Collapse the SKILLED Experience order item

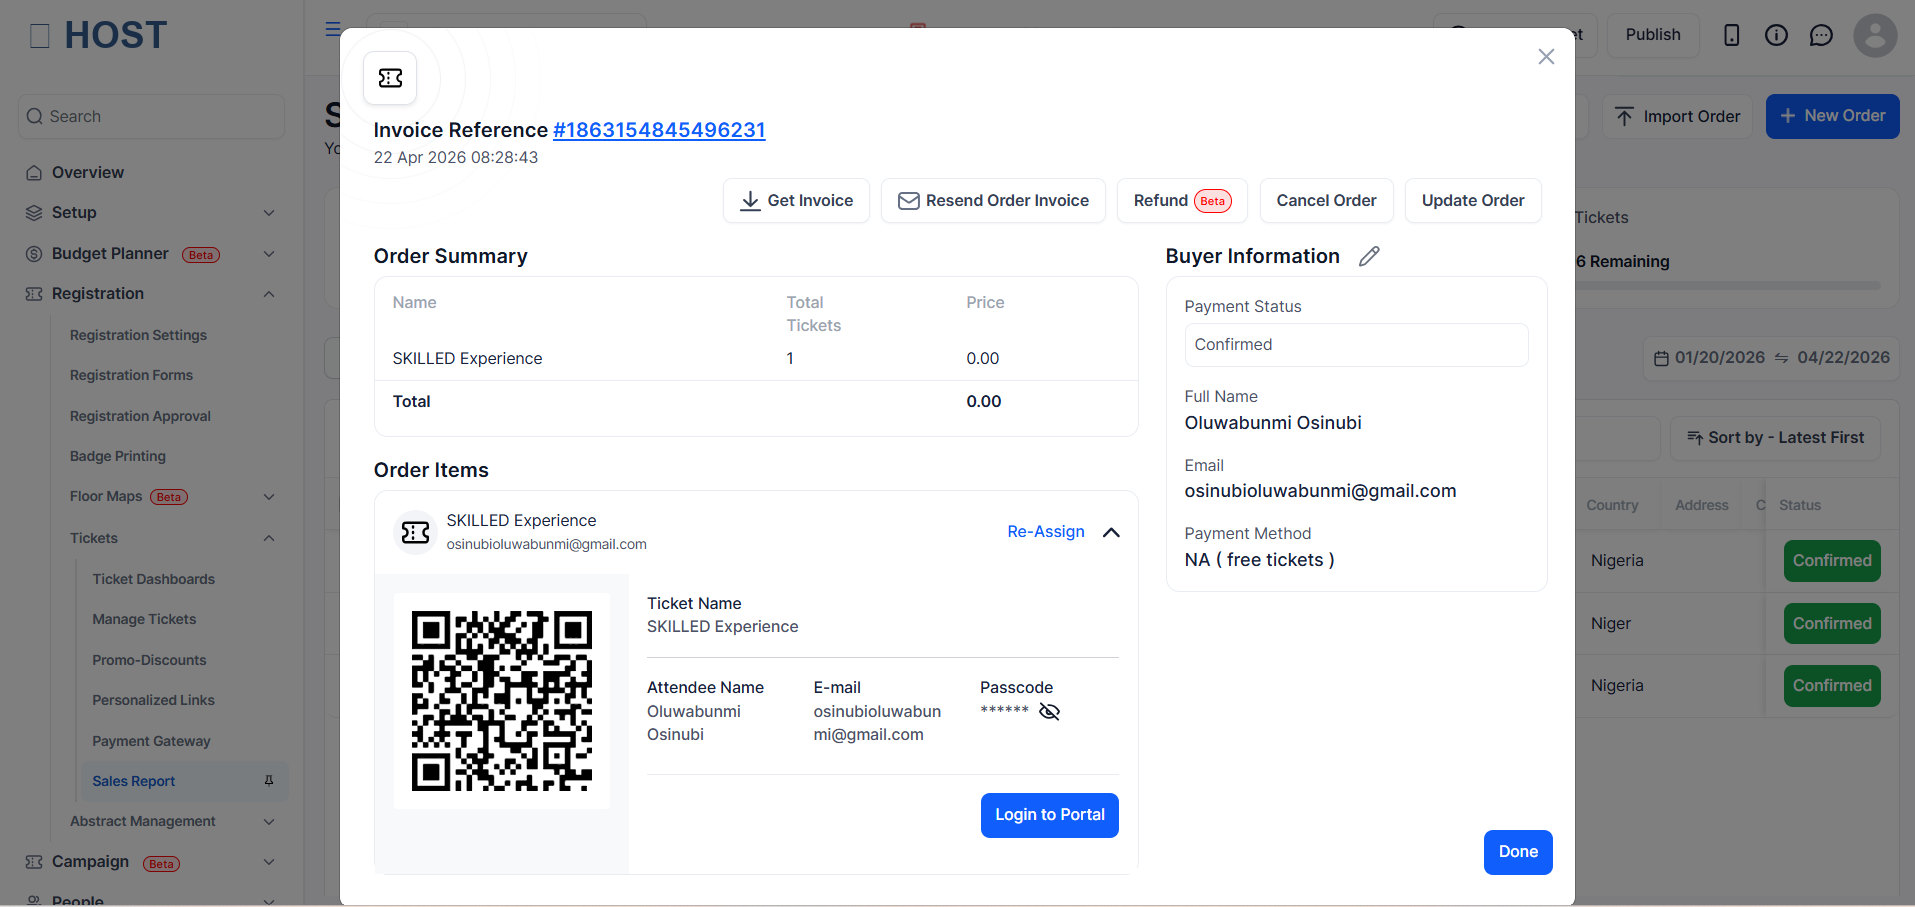click(x=1111, y=532)
